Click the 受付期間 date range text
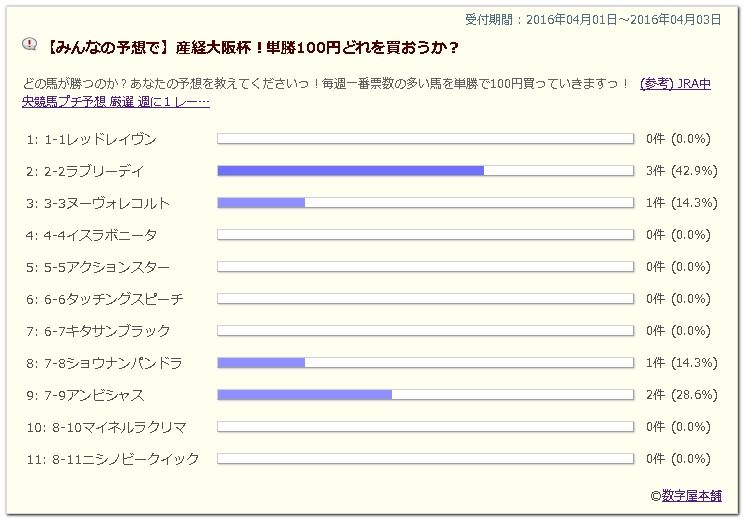743x519 pixels. click(593, 19)
